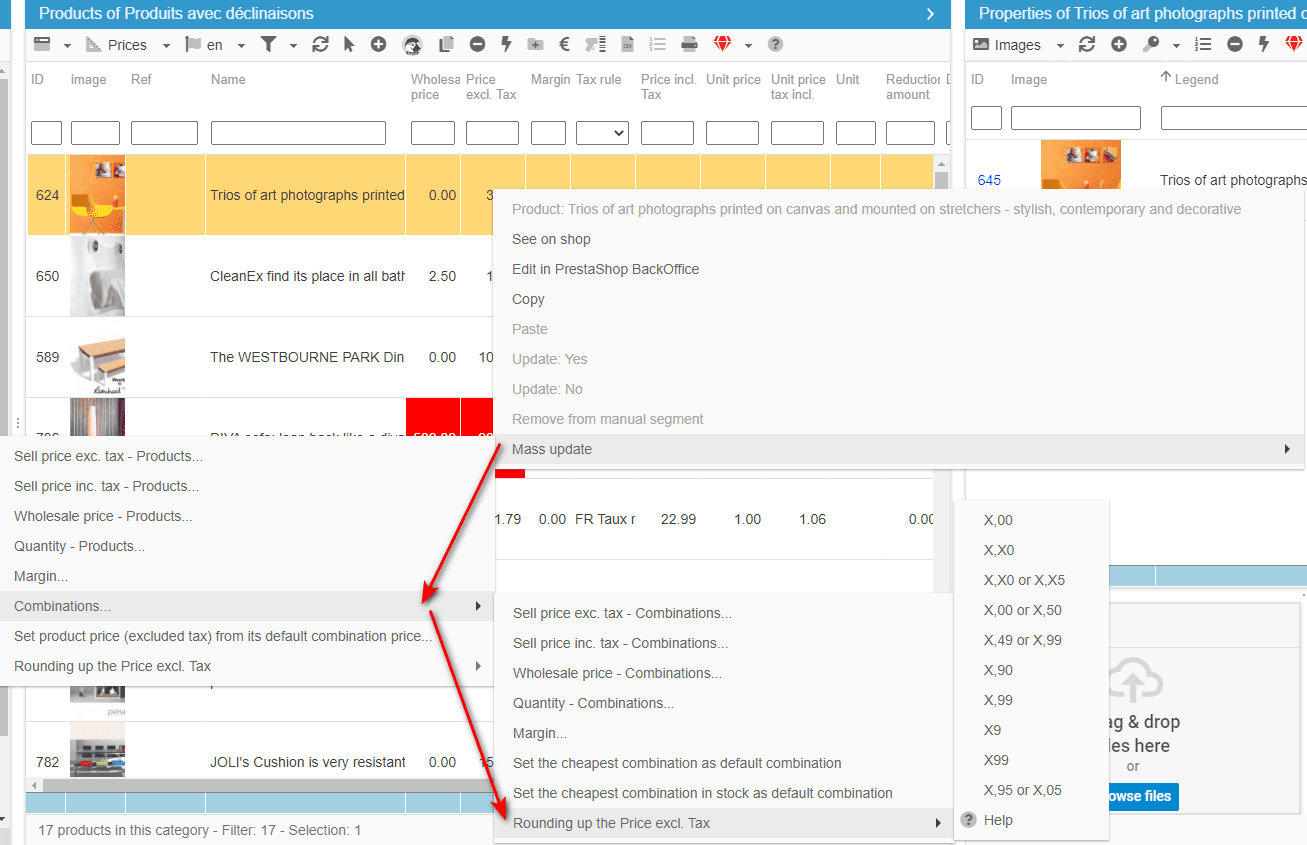
Task: Click the cursor selection icon in products toolbar
Action: pyautogui.click(x=349, y=45)
